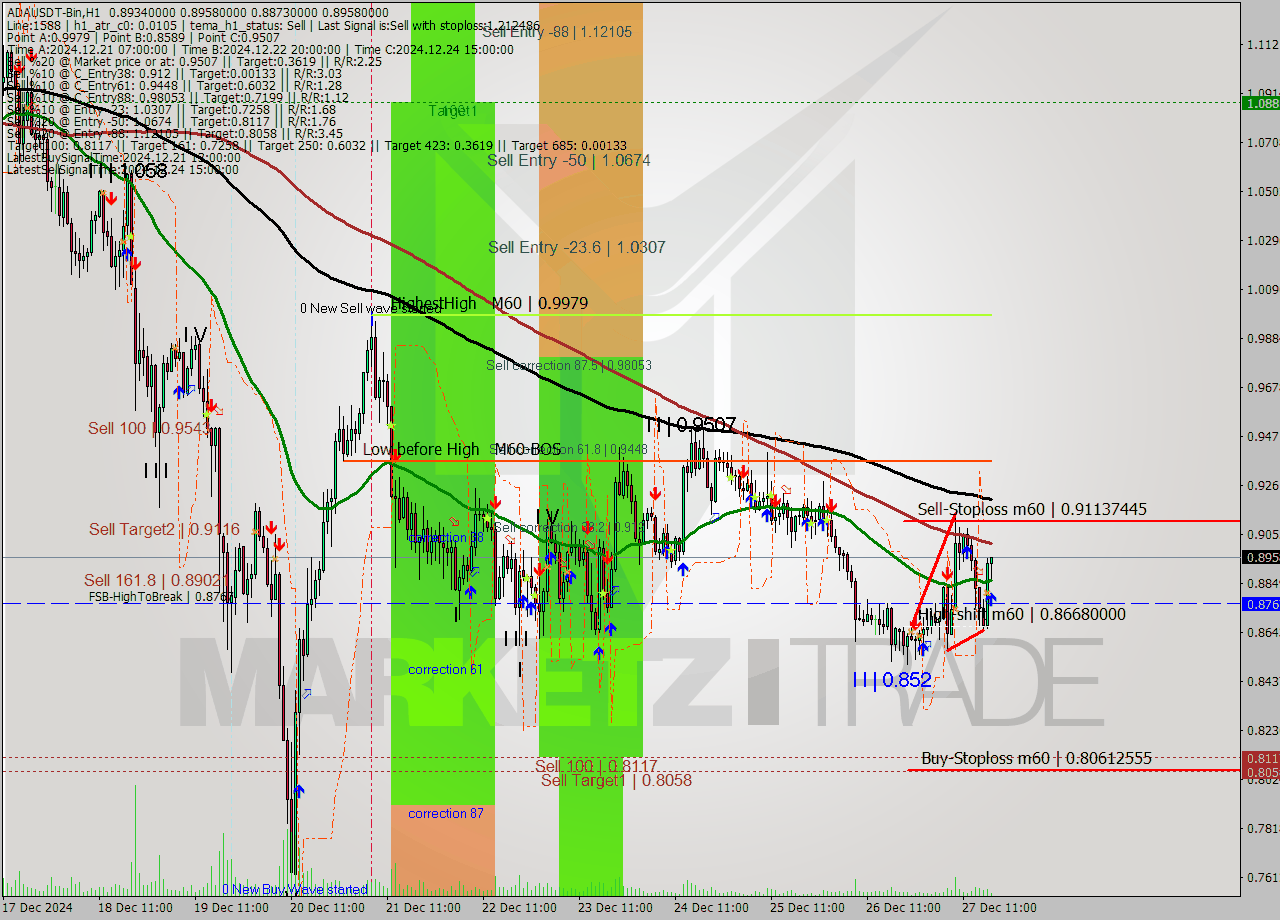Select the 0 New Sell wave started label
This screenshot has height=920, width=1280.
point(371,309)
